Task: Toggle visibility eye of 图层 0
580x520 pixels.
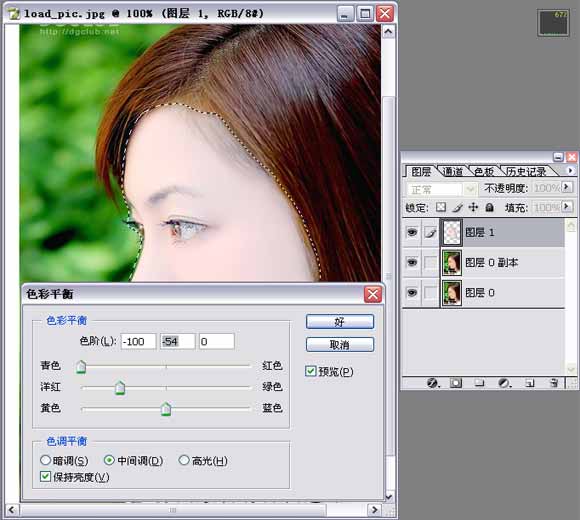Action: [x=412, y=293]
